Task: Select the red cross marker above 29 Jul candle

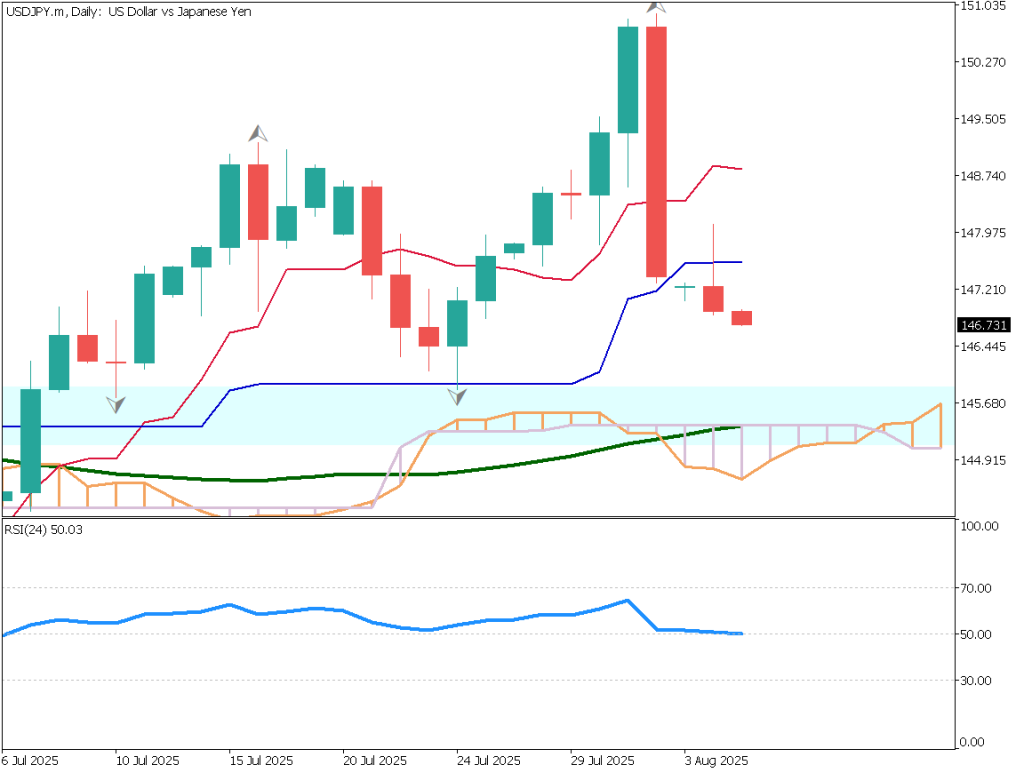Action: pyautogui.click(x=571, y=196)
